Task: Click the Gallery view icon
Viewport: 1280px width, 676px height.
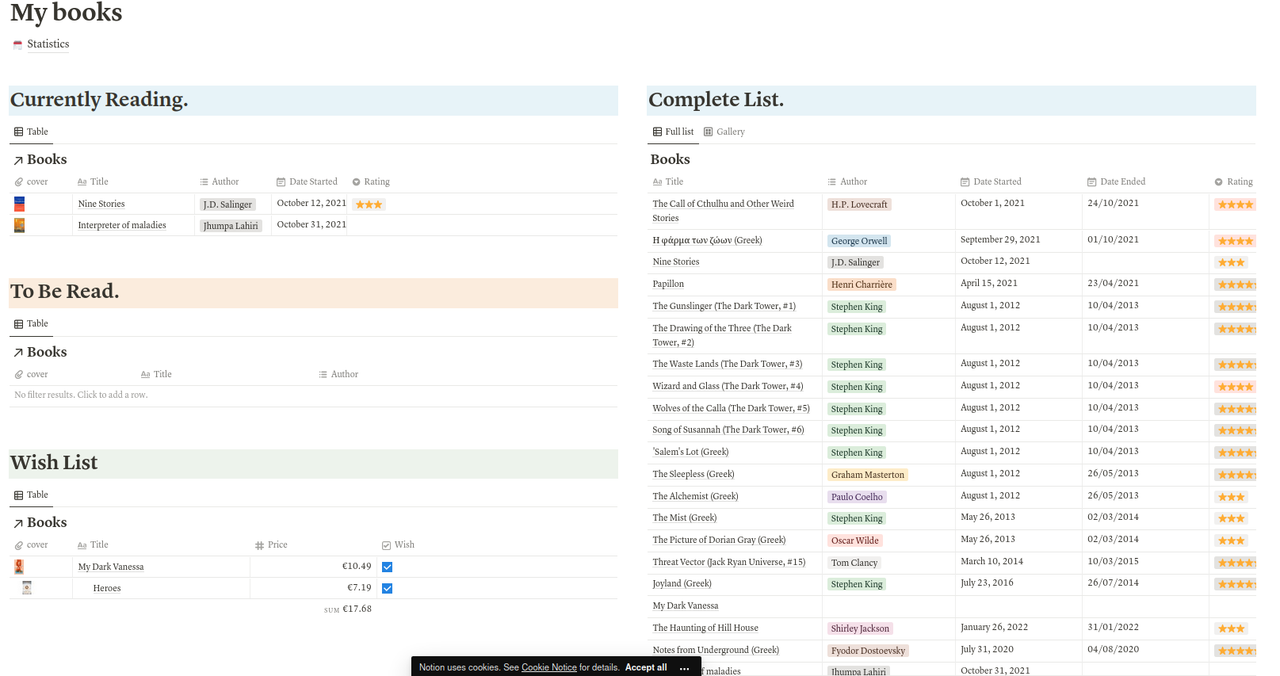Action: pos(708,132)
